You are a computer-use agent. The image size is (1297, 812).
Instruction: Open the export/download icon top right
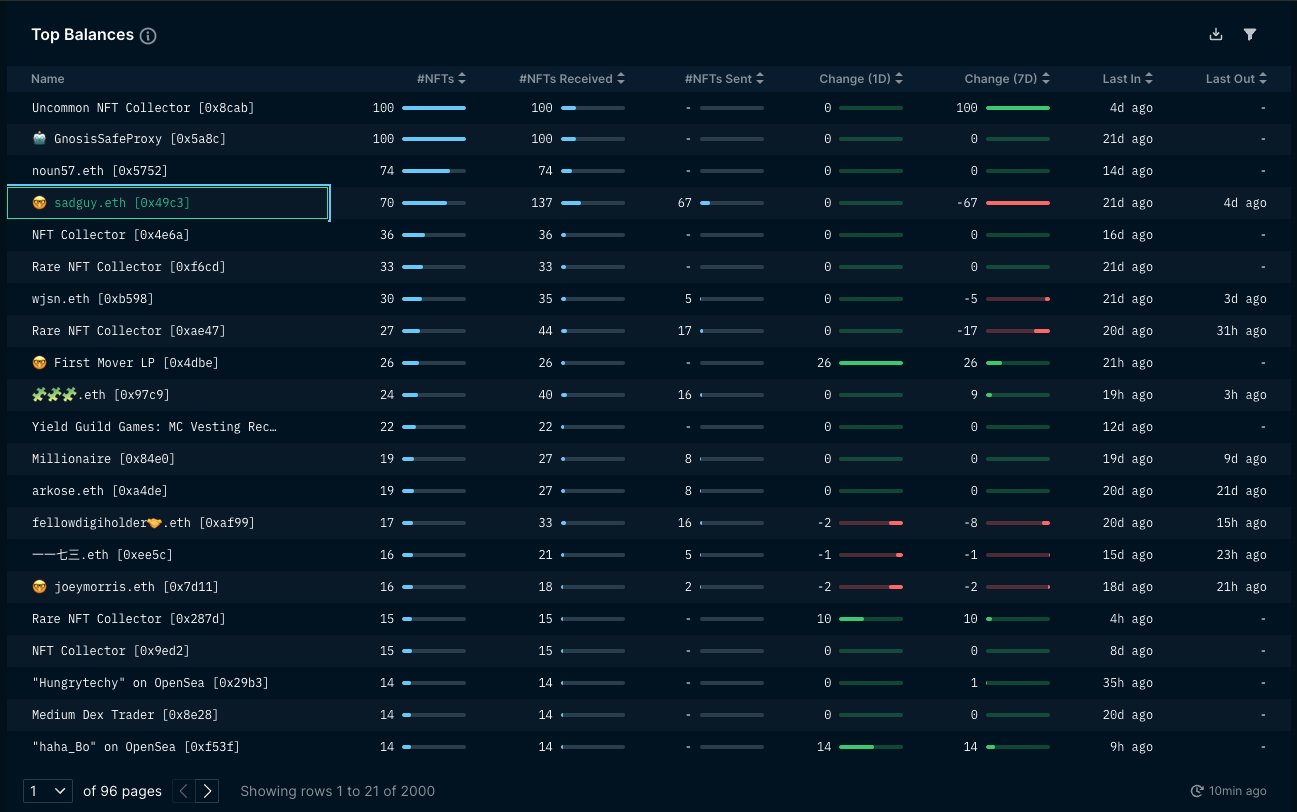1216,33
